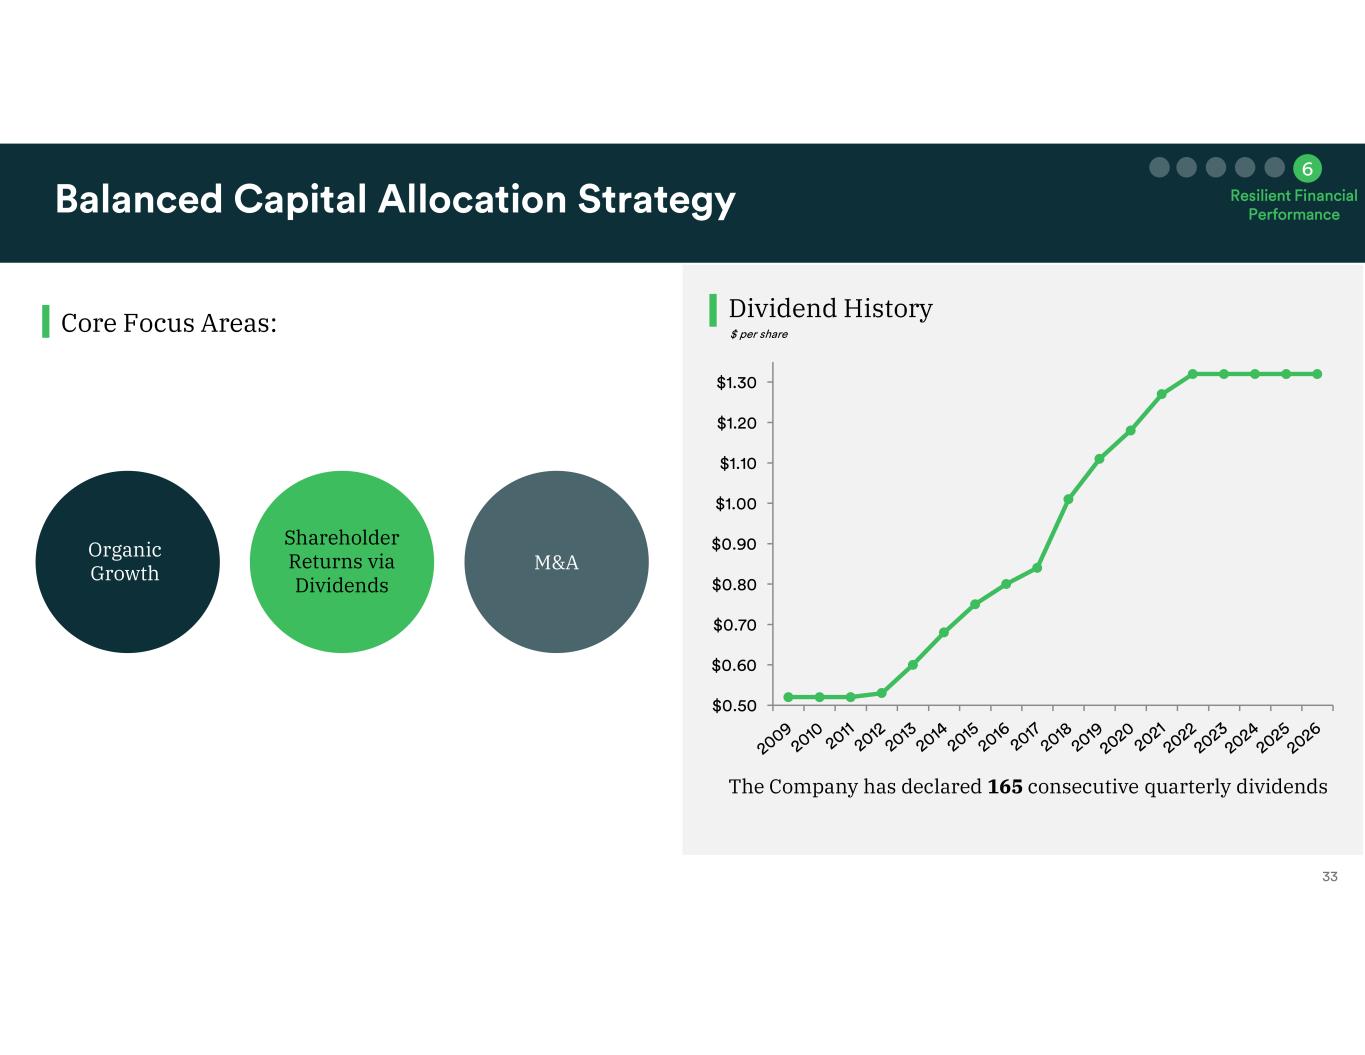Image resolution: width=1365 pixels, height=1055 pixels.
Task: Click the '2019' x-axis year label
Action: (x=1086, y=737)
